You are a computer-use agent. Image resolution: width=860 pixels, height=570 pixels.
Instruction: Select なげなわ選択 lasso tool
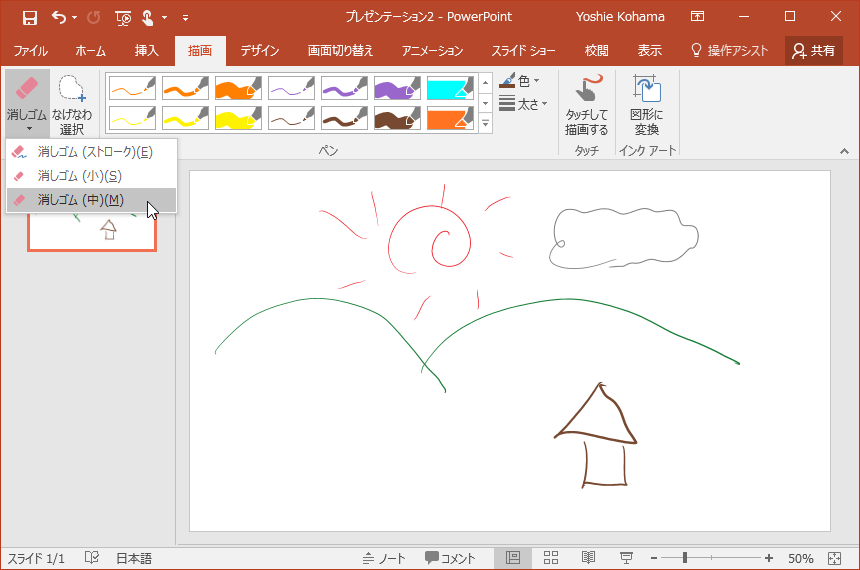72,104
